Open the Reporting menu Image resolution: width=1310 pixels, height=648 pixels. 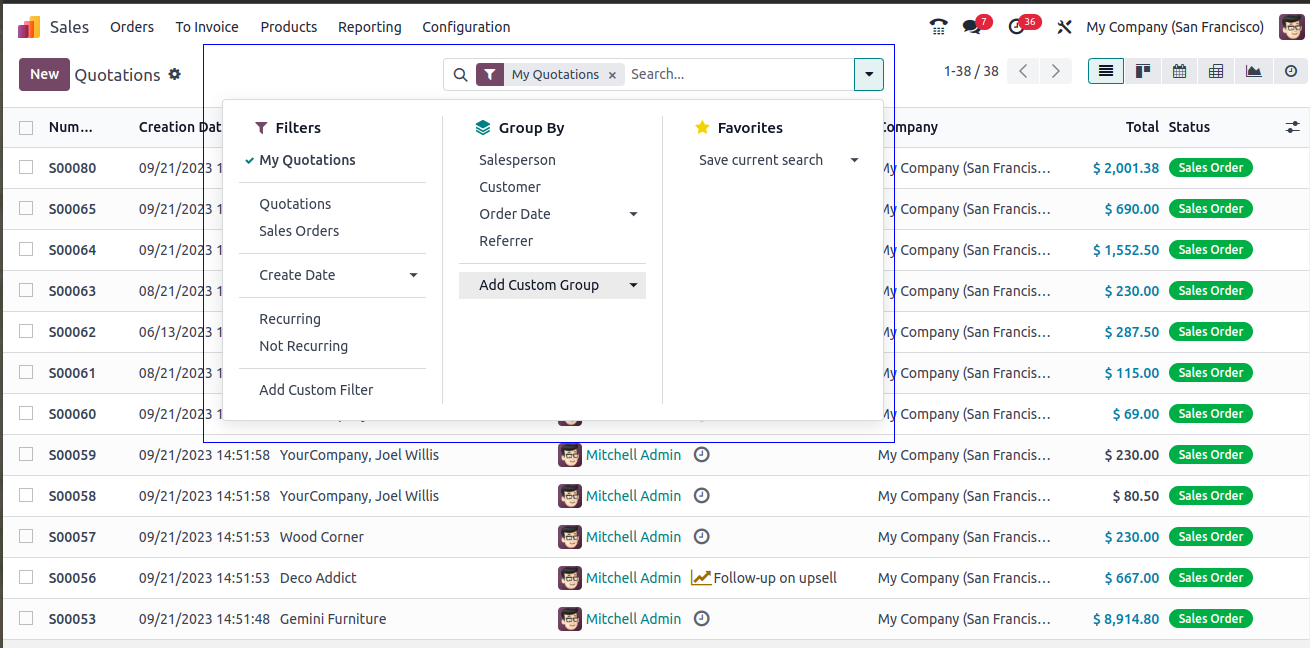tap(369, 27)
